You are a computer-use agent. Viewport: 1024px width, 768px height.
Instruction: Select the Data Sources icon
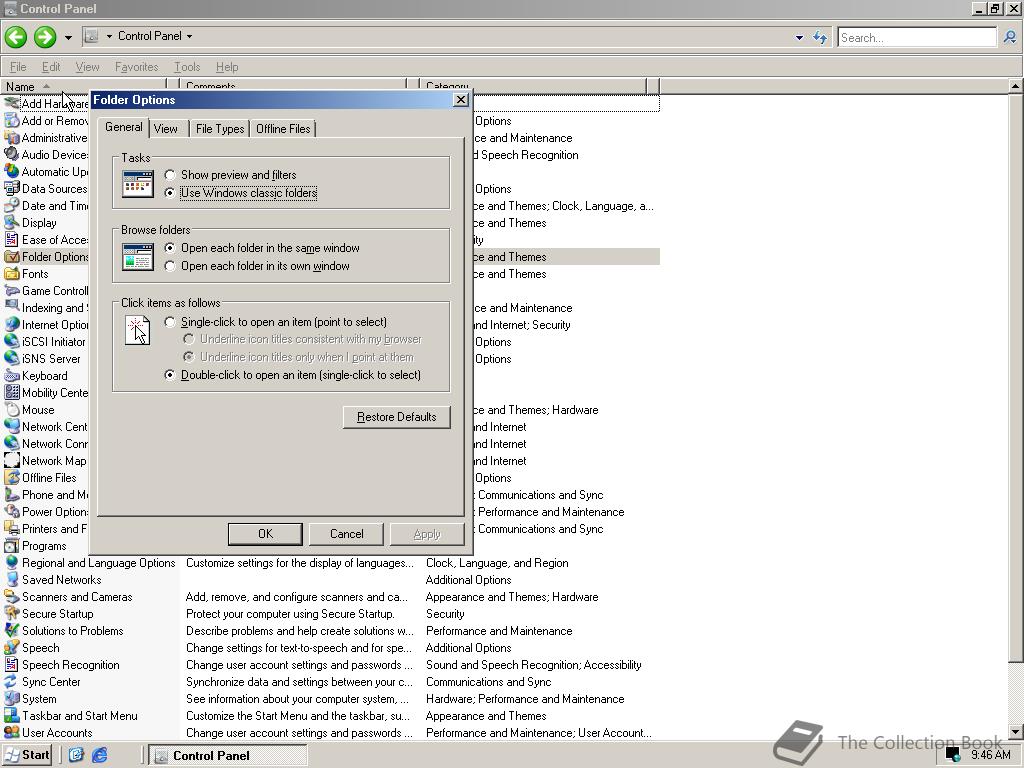[x=12, y=189]
